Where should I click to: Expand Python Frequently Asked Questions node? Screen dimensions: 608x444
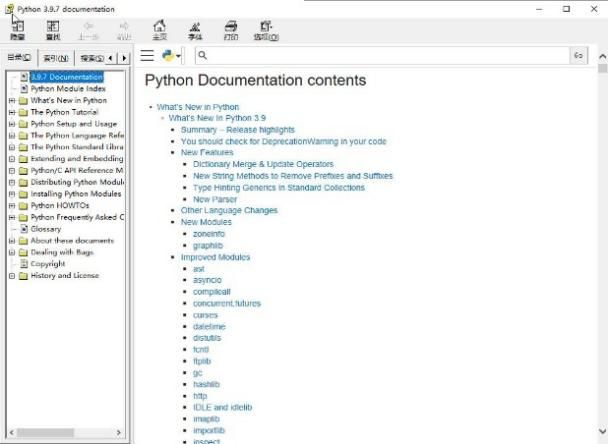coord(12,218)
